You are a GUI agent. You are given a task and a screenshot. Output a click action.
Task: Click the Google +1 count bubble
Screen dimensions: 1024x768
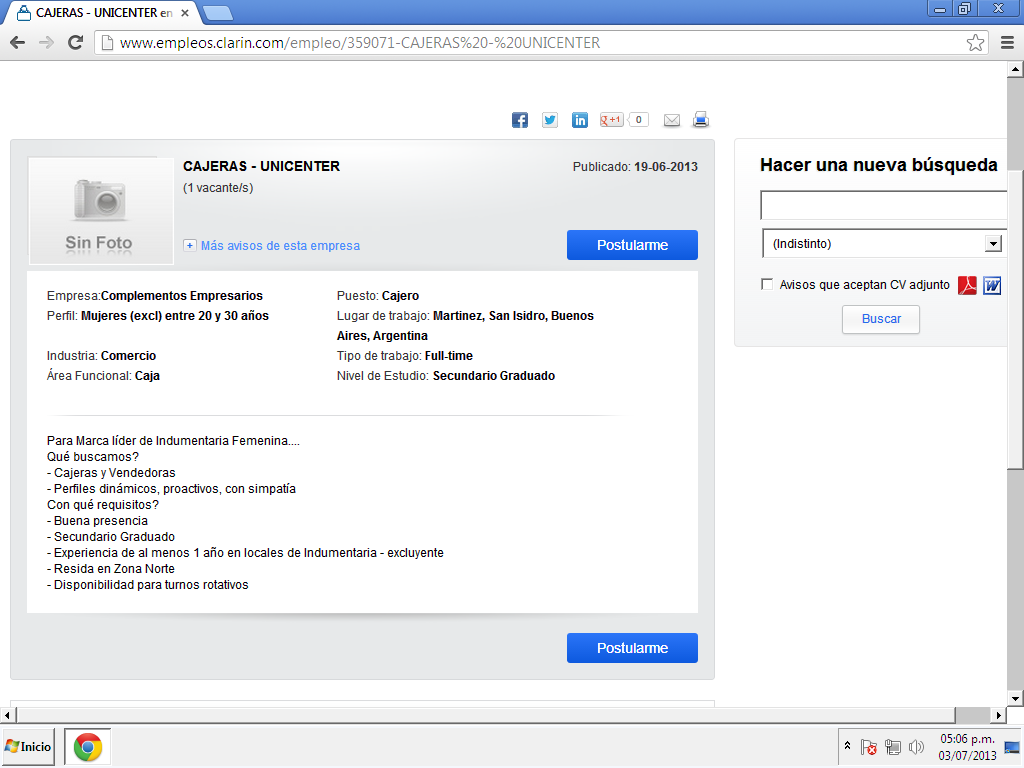point(639,120)
